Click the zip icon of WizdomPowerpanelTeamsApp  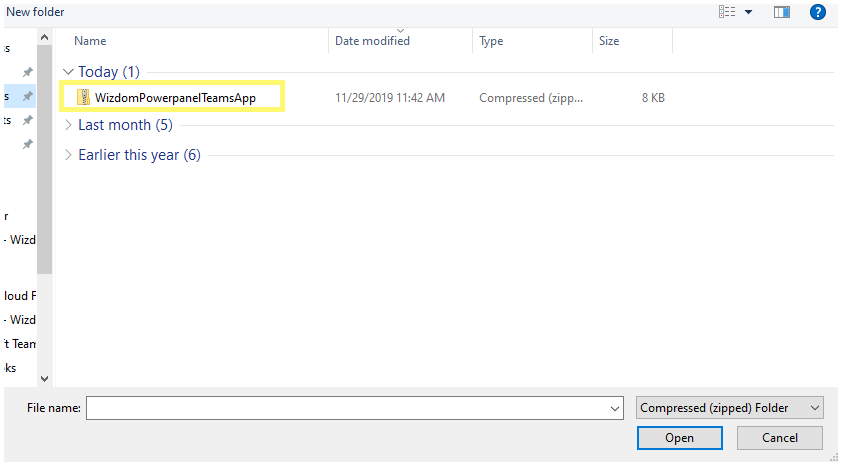(x=84, y=97)
